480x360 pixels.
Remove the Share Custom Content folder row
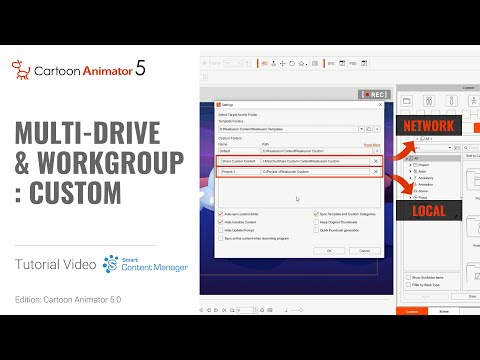pyautogui.click(x=376, y=161)
